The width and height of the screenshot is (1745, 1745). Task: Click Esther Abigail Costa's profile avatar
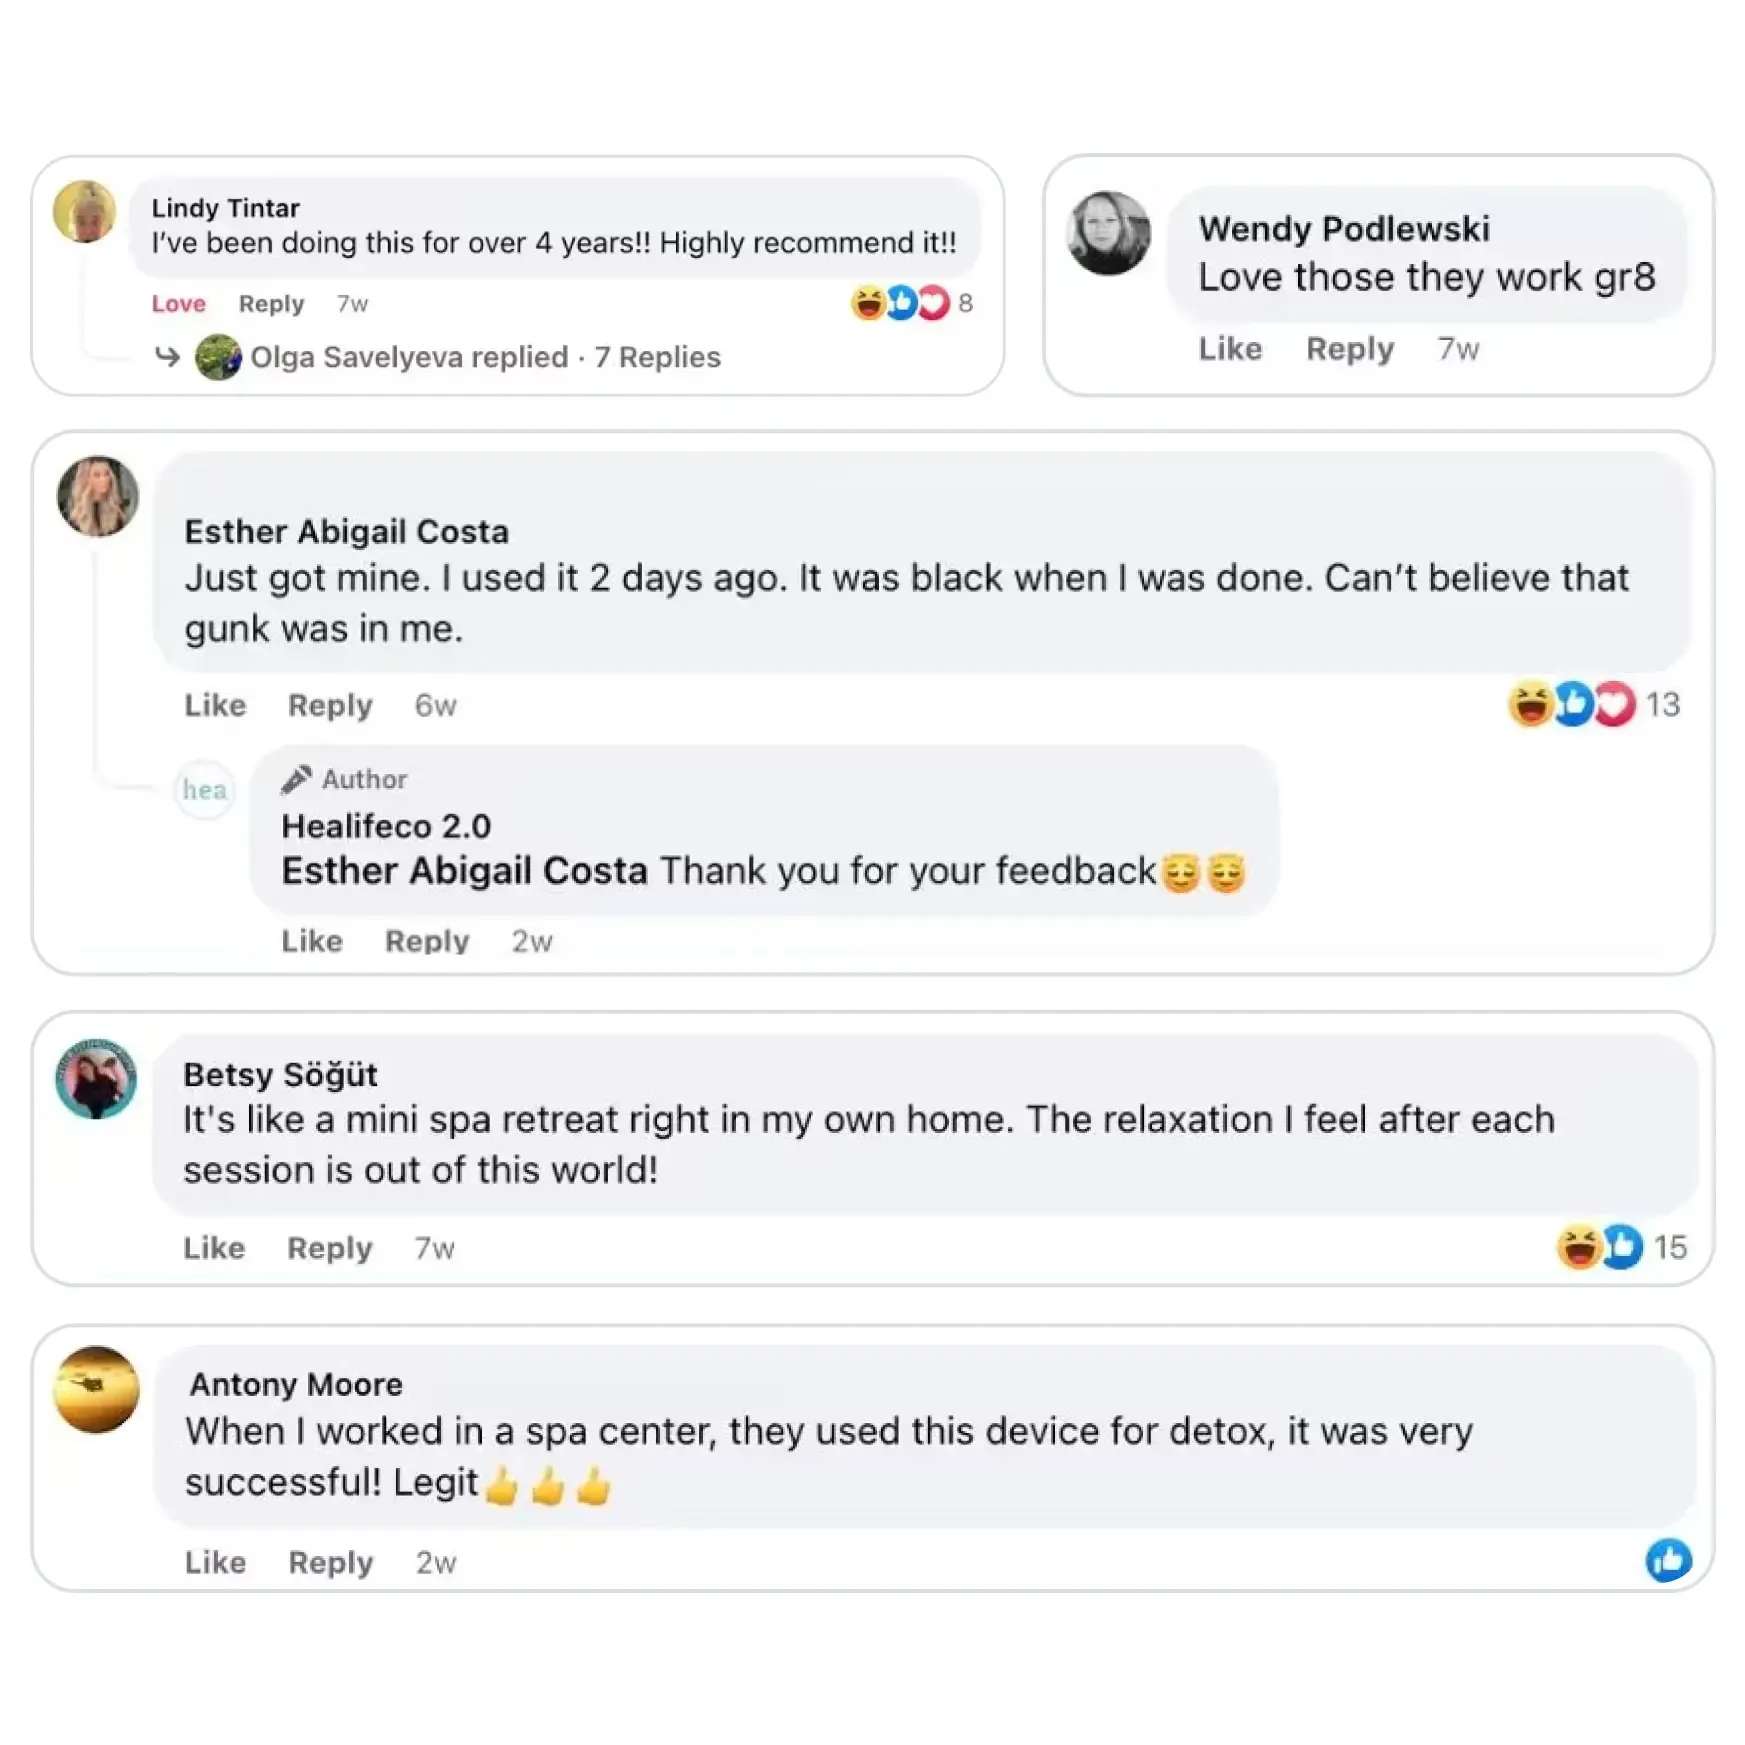(97, 496)
